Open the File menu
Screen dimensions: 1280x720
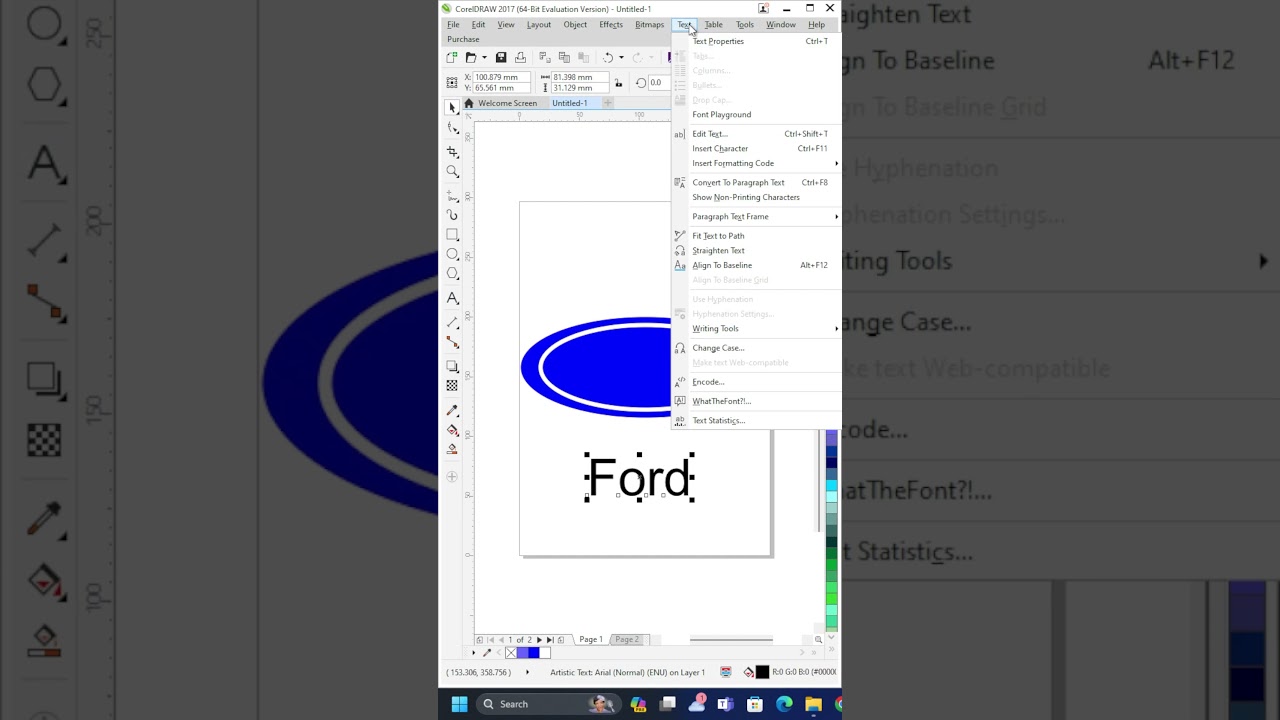(x=453, y=24)
